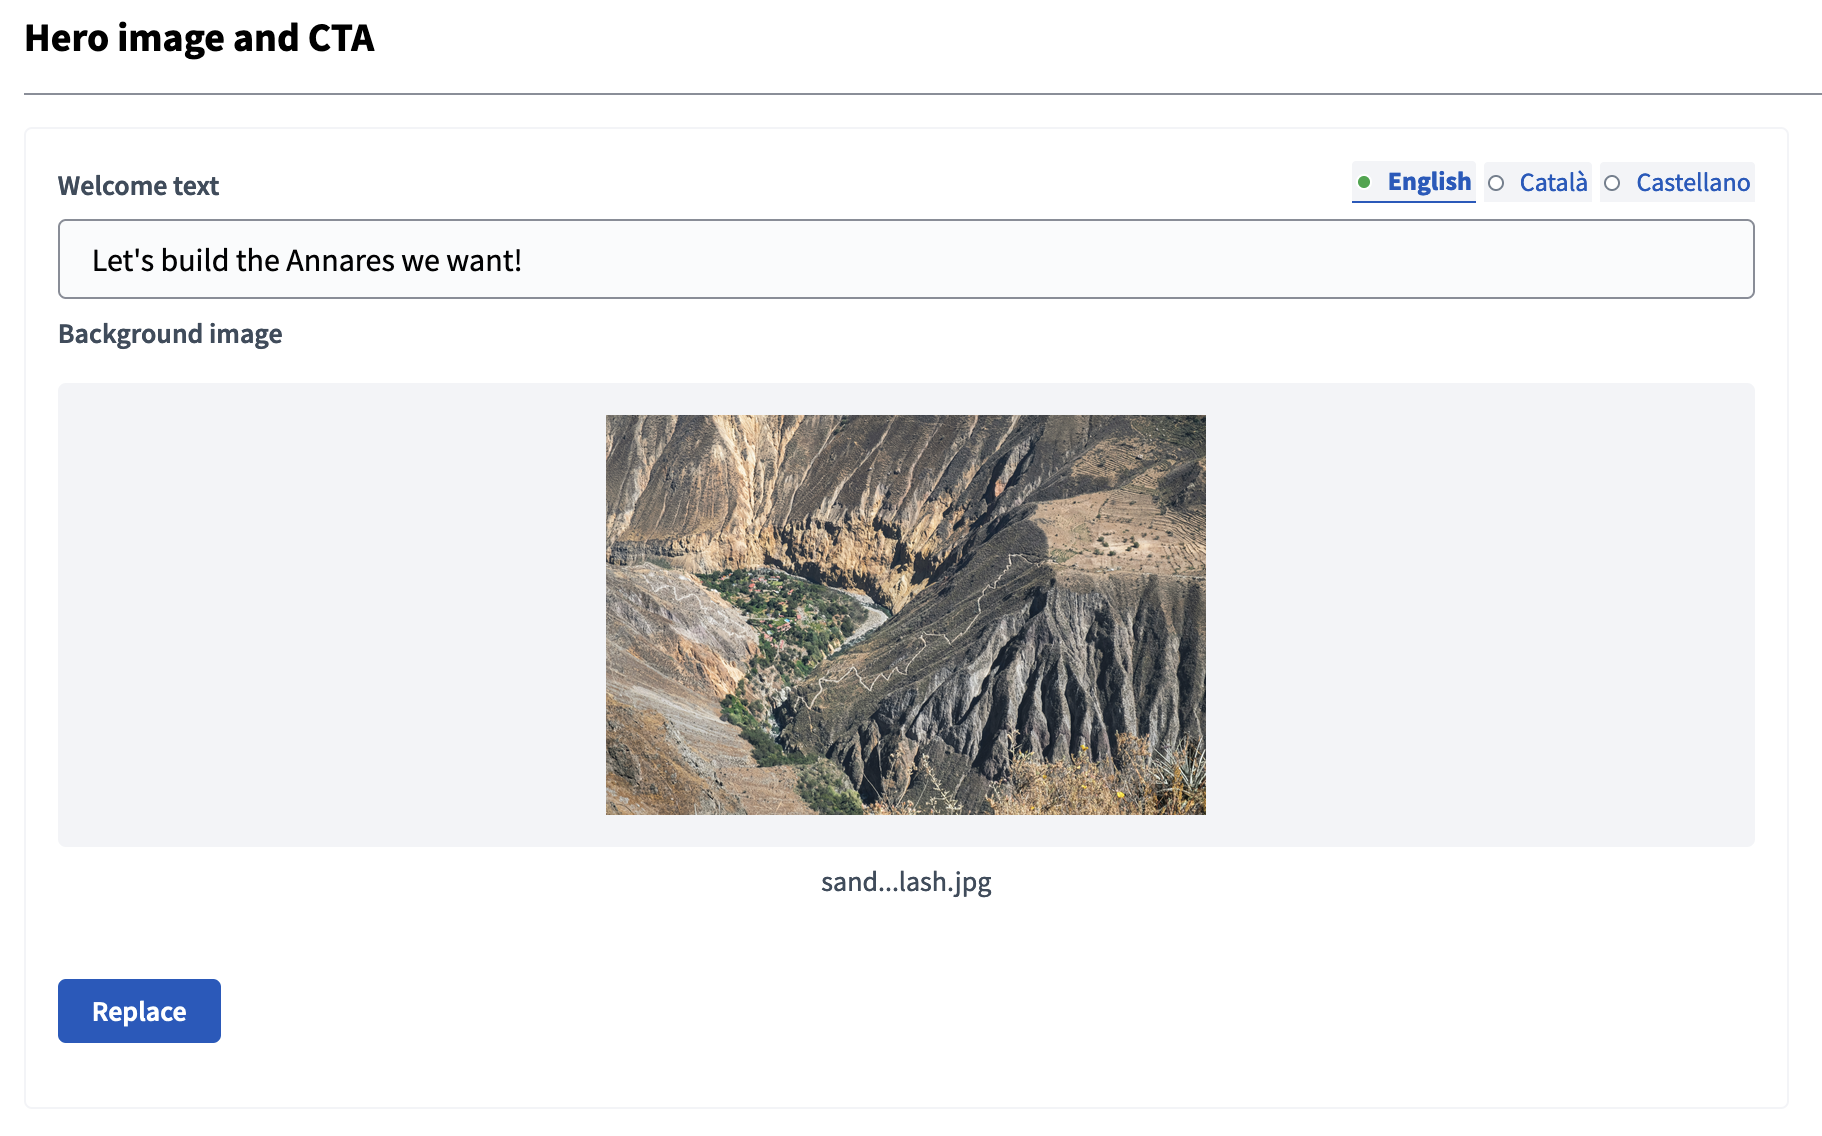
Task: Click the green dot beside English
Action: (x=1366, y=183)
